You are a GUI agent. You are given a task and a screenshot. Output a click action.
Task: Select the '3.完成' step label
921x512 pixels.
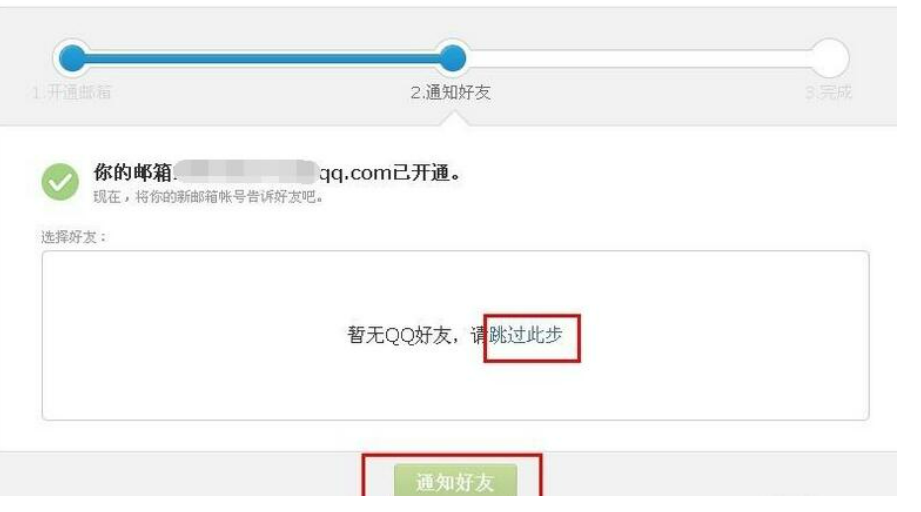[828, 92]
